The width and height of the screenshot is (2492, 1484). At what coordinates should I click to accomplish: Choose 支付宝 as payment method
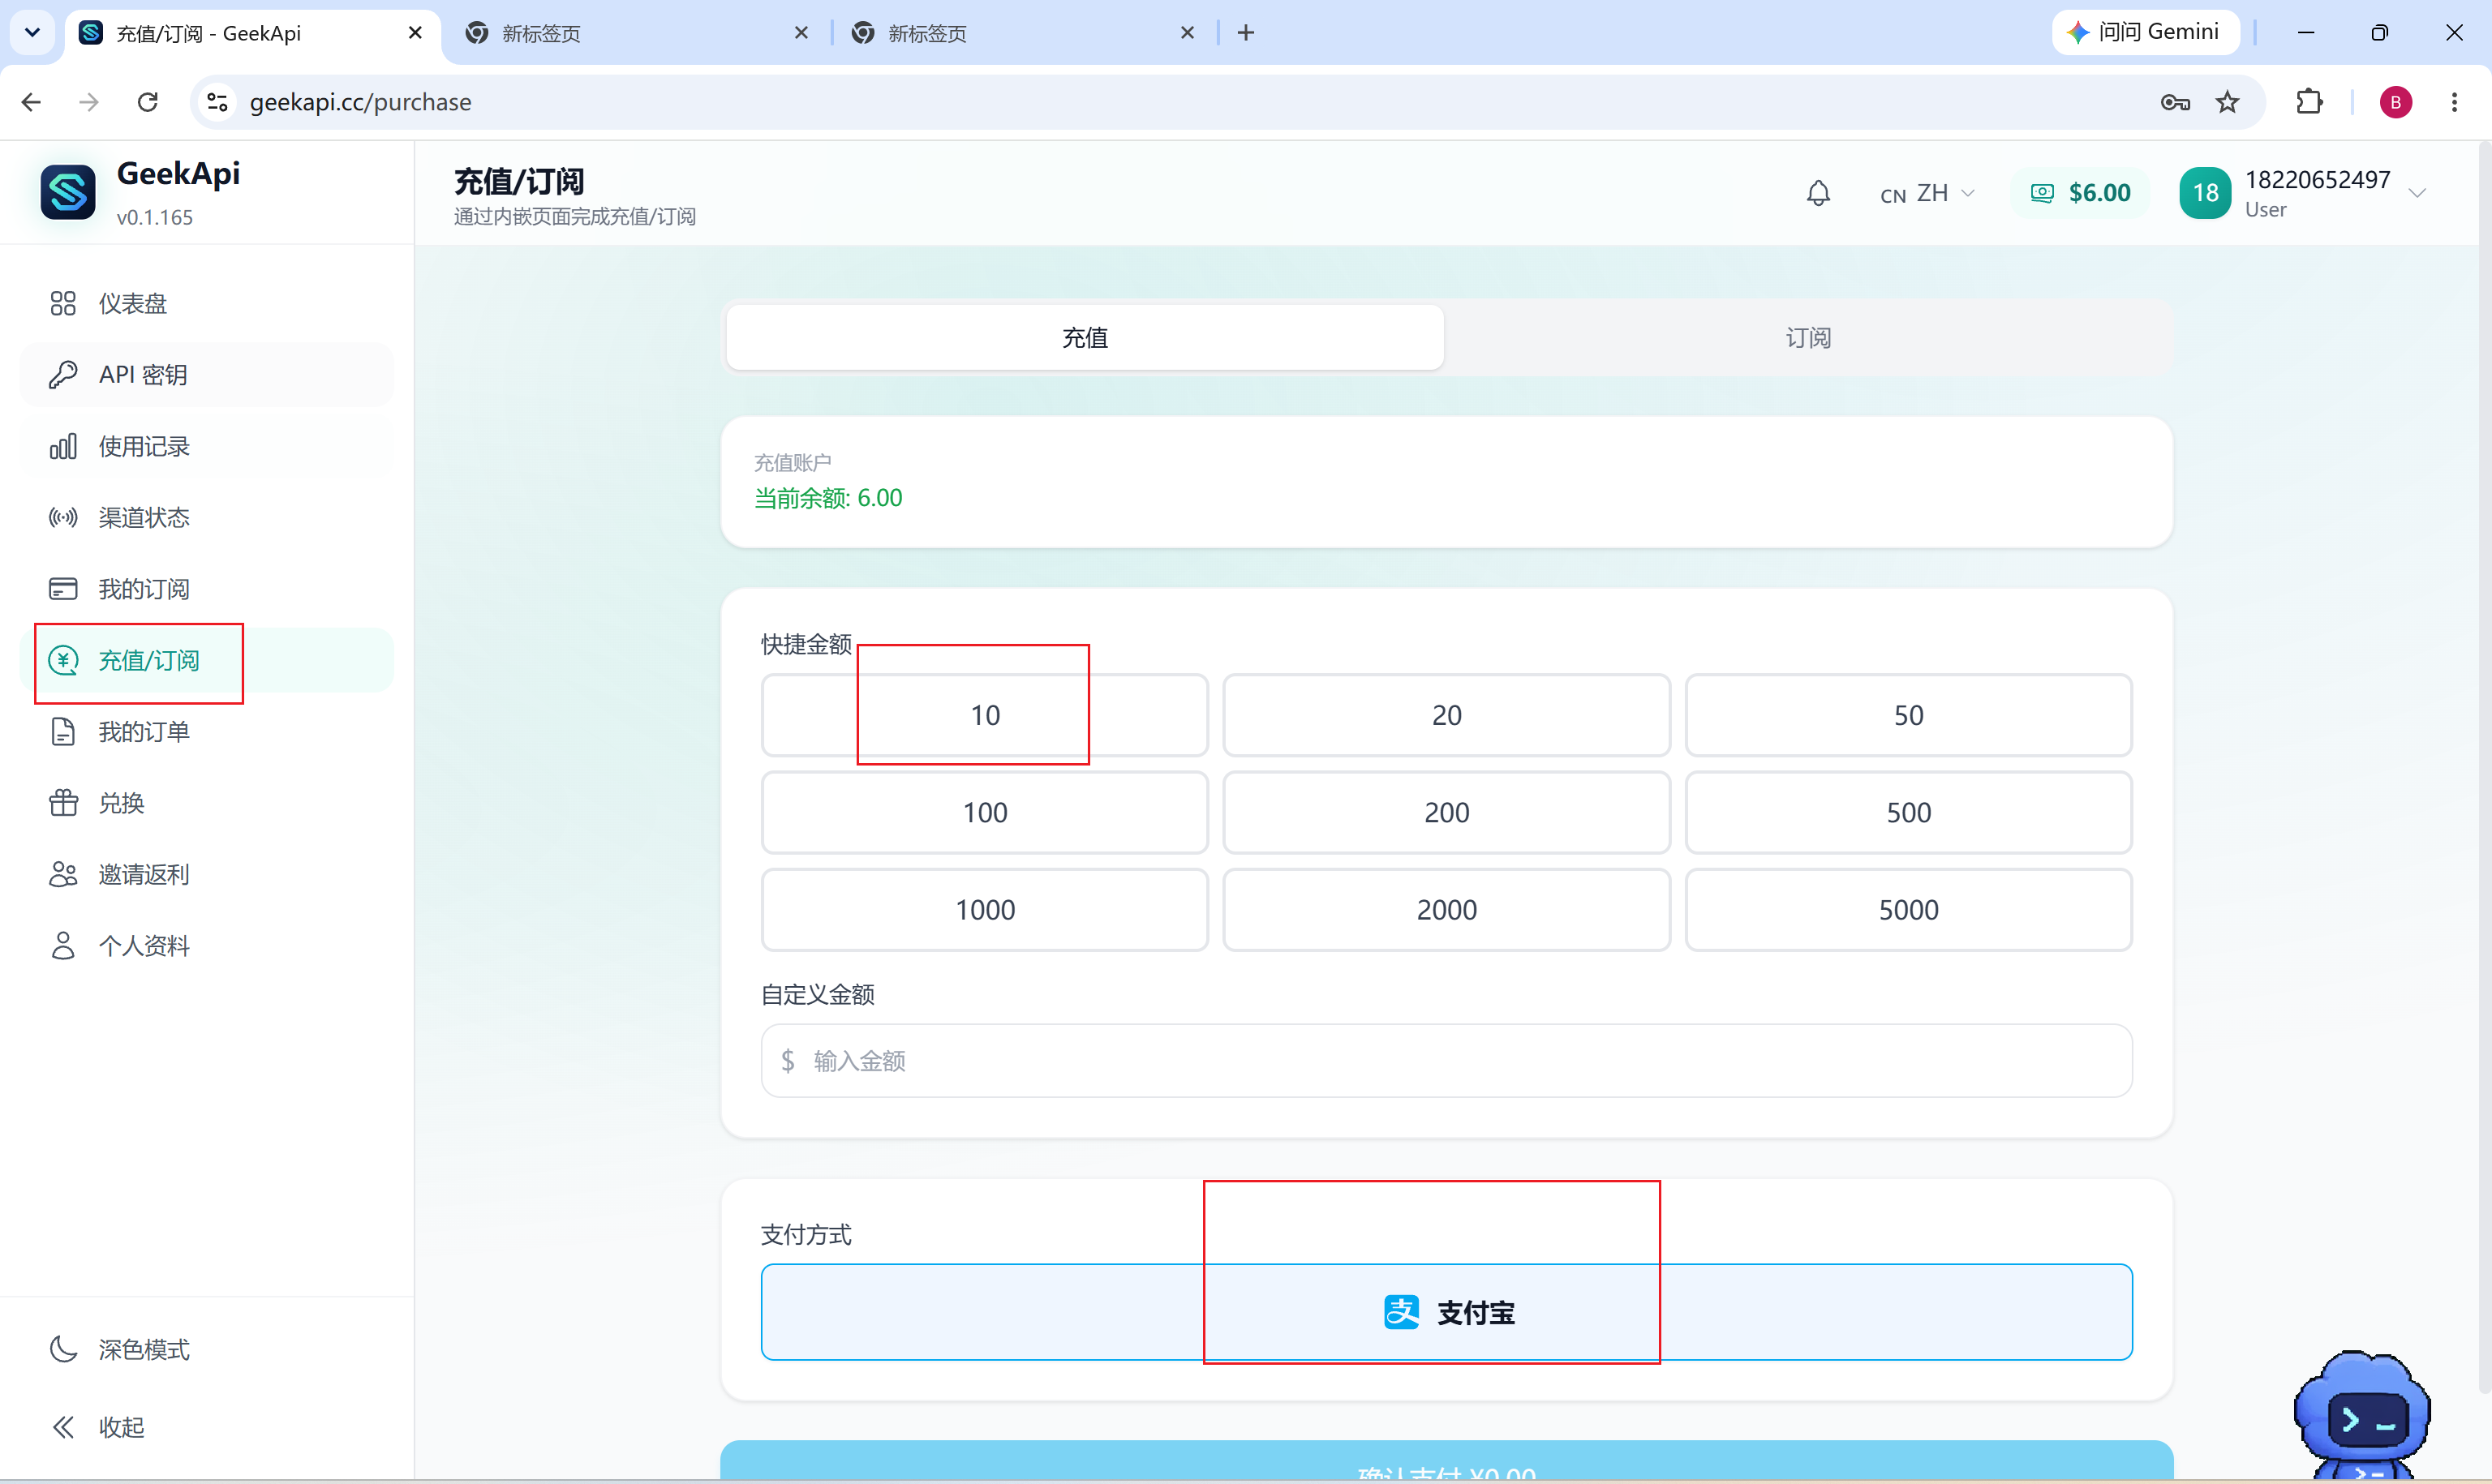pyautogui.click(x=1446, y=1312)
